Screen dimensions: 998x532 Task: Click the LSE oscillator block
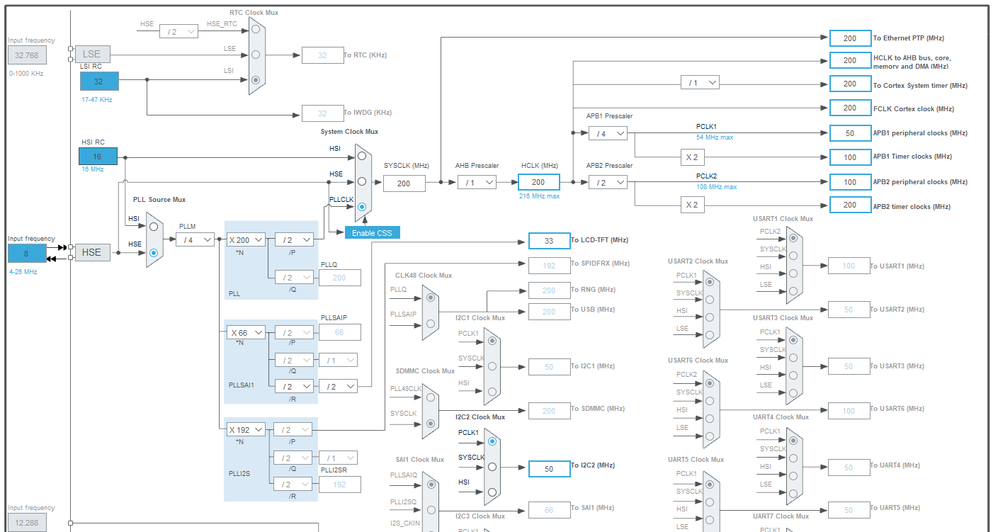pos(92,54)
